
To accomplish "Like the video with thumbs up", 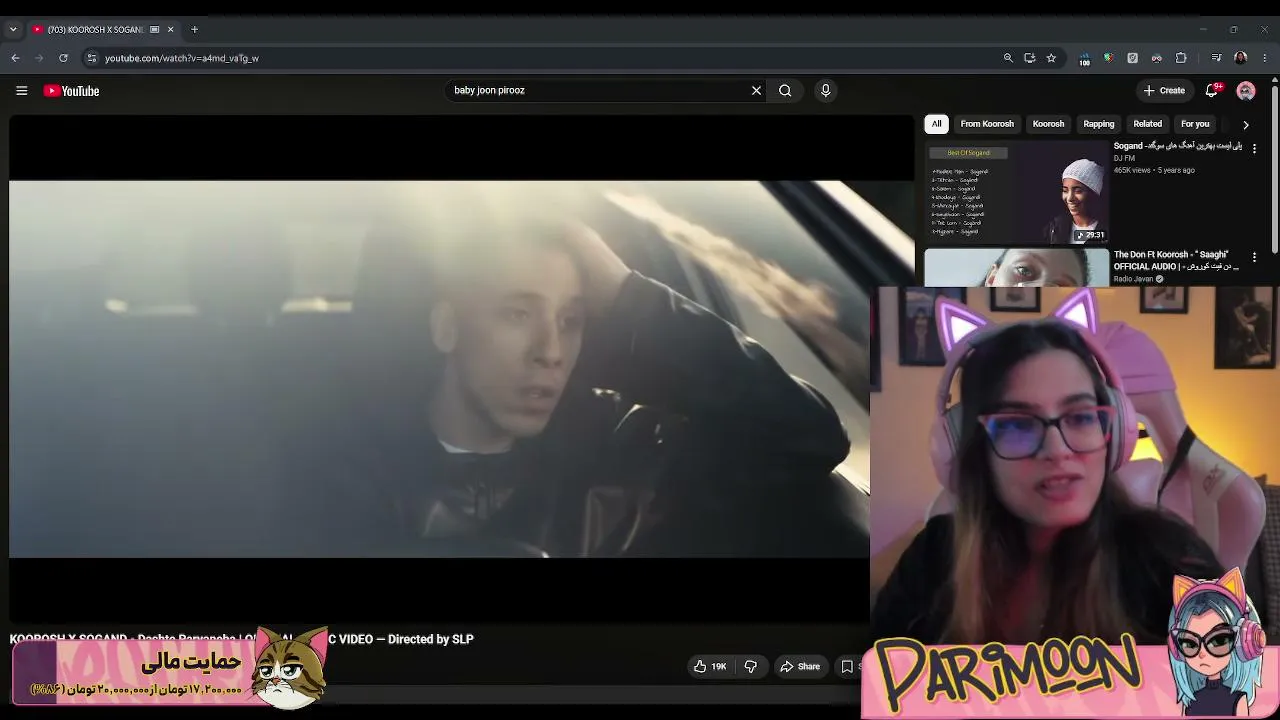I will pos(711,667).
